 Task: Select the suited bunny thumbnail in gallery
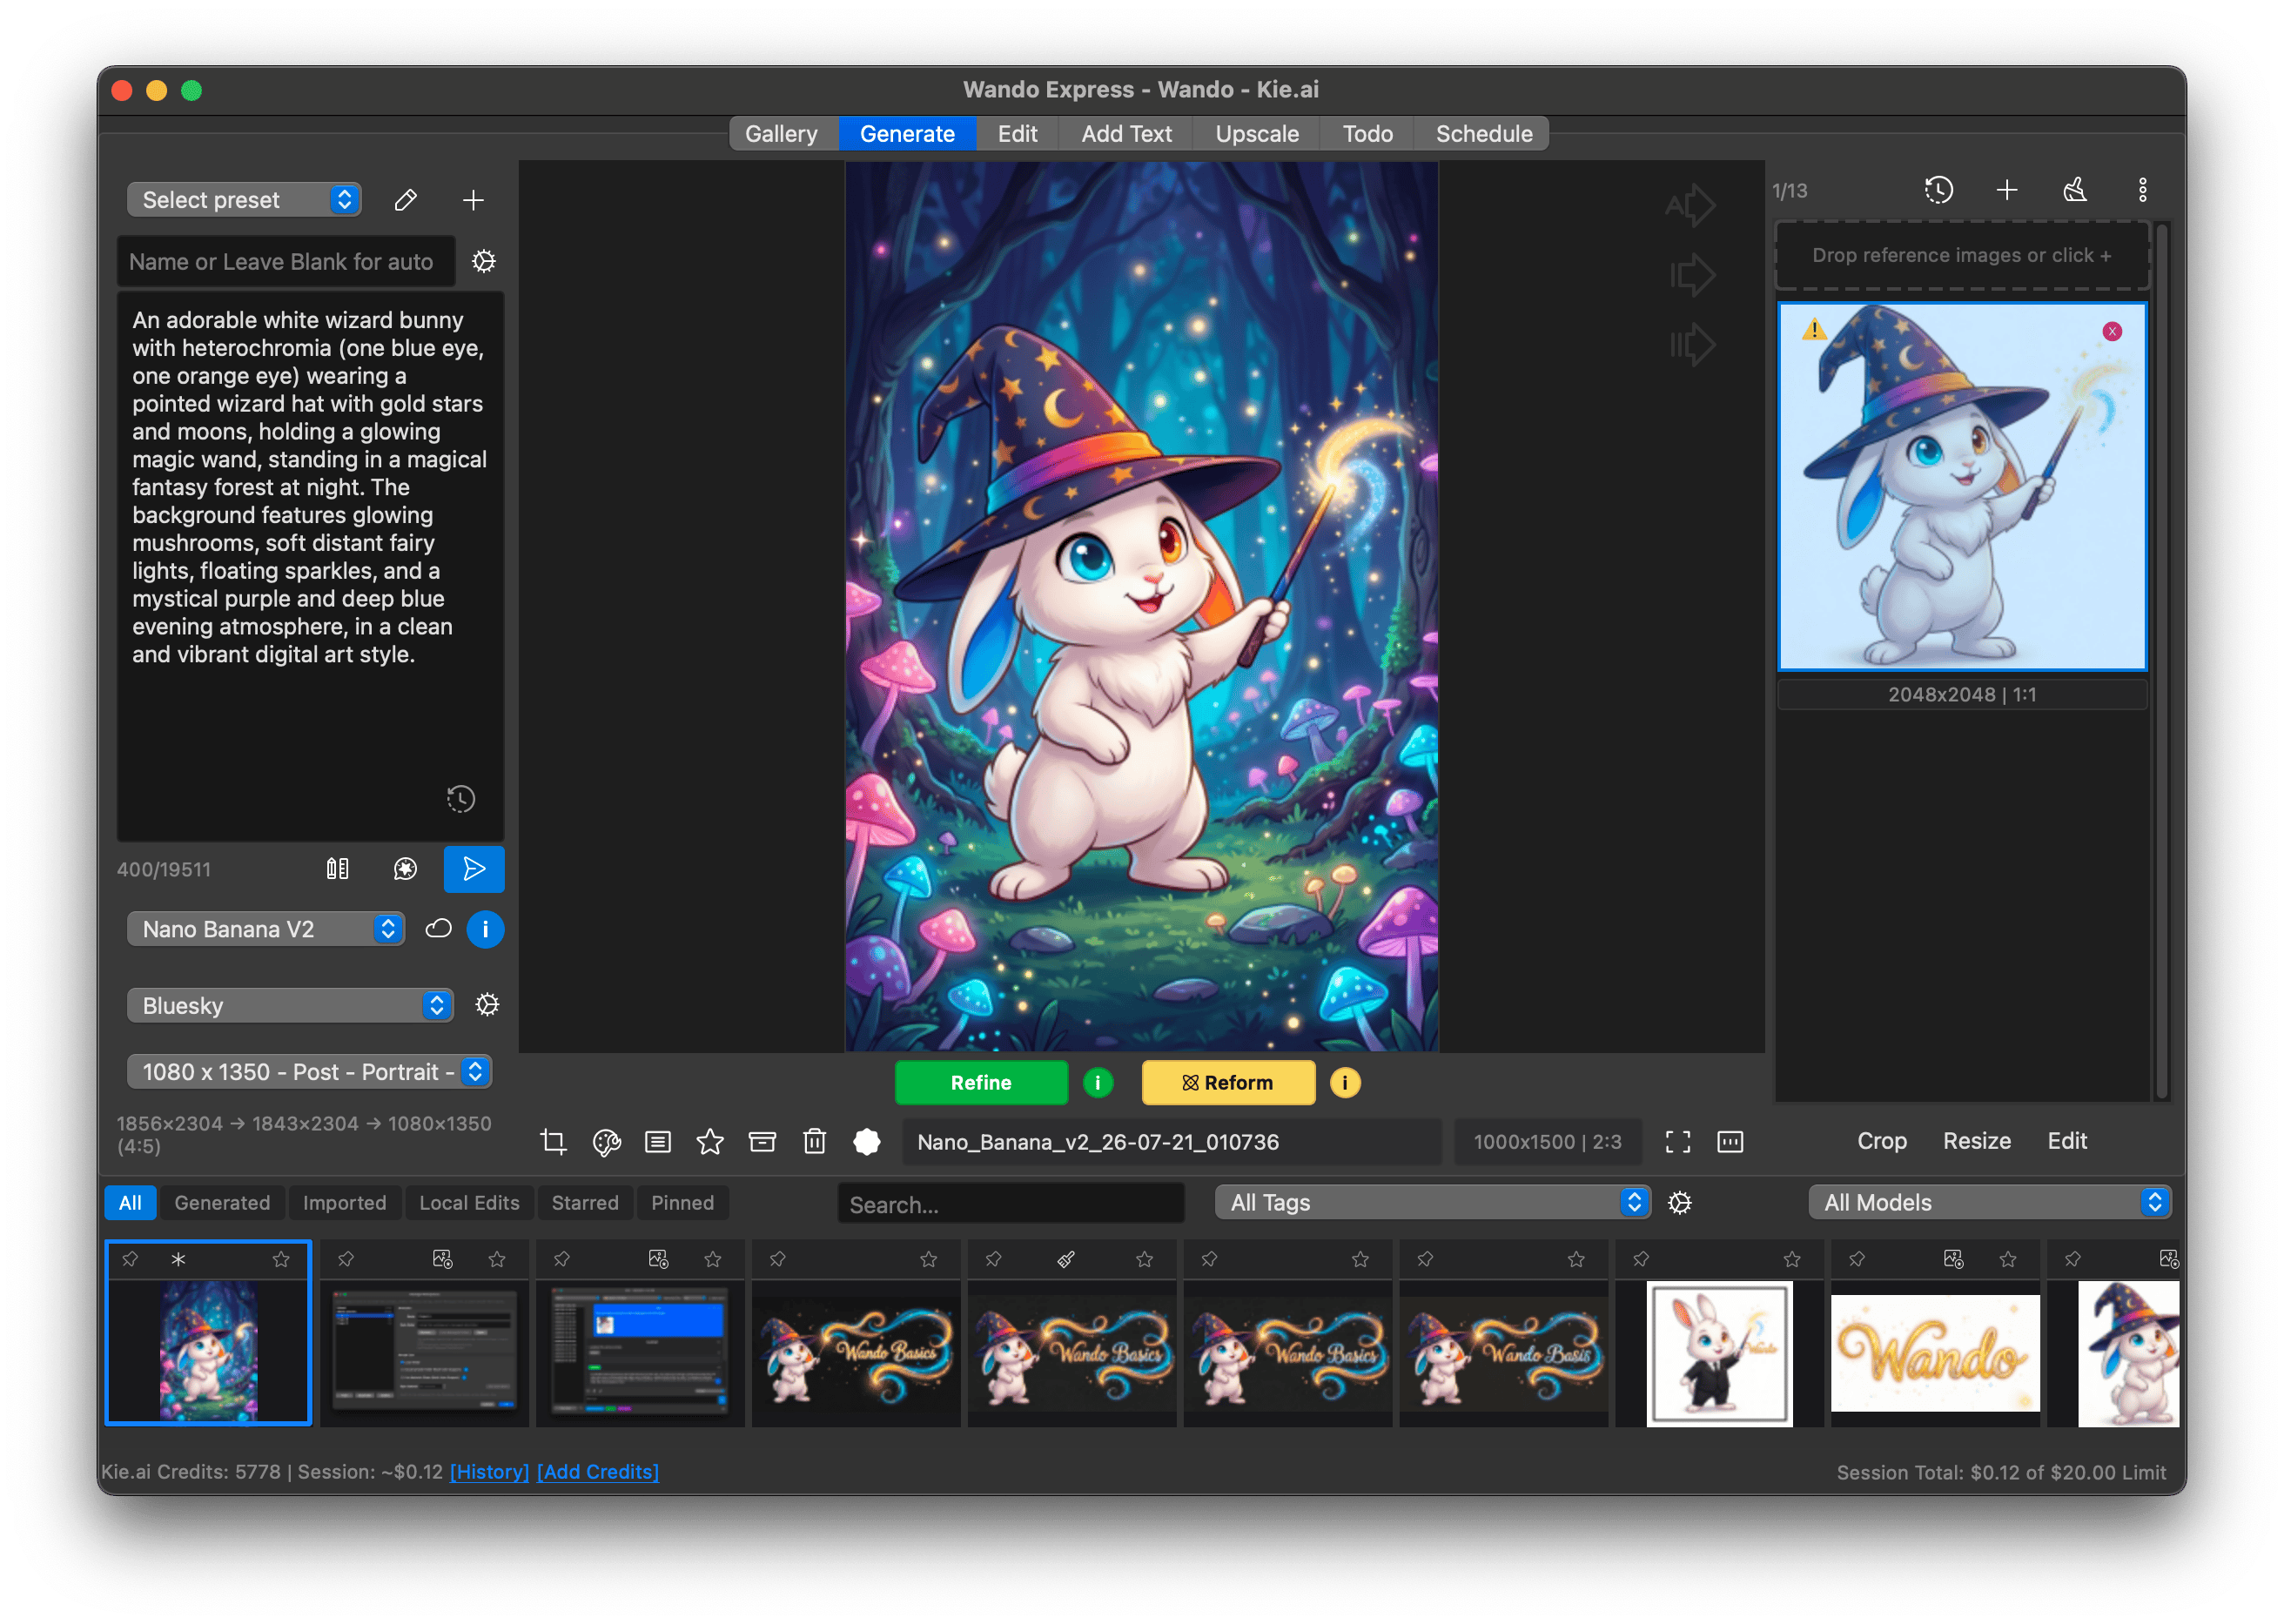[1719, 1353]
